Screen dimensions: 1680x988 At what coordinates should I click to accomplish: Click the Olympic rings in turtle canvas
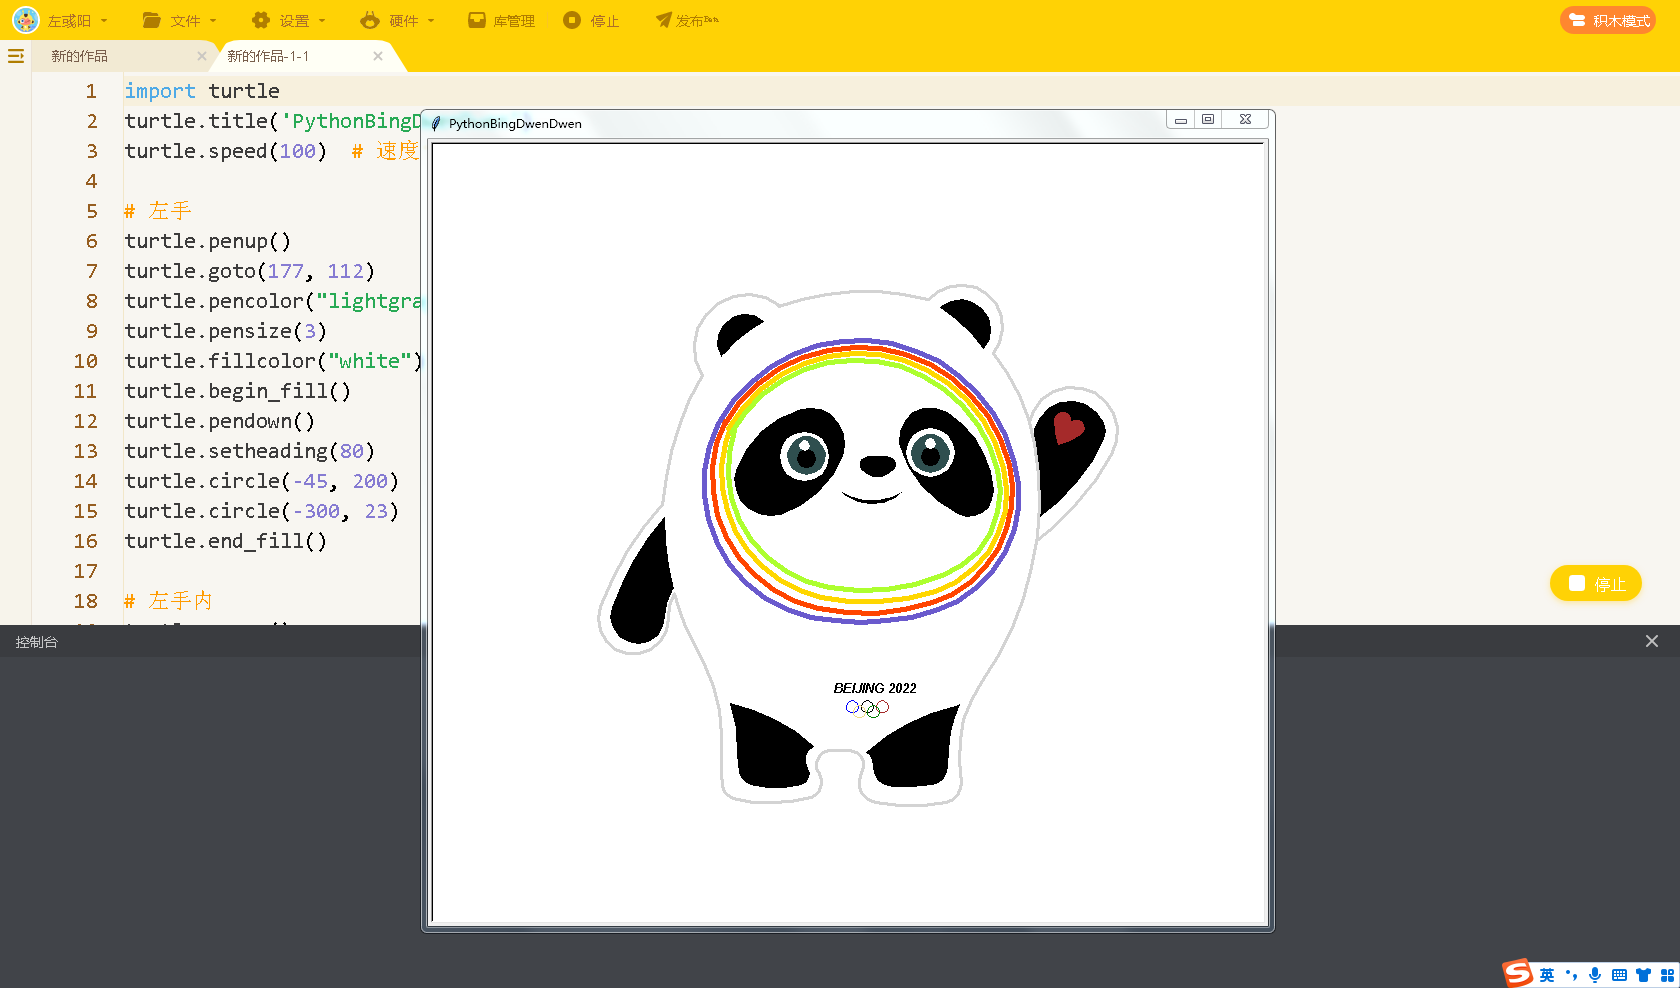[x=867, y=708]
